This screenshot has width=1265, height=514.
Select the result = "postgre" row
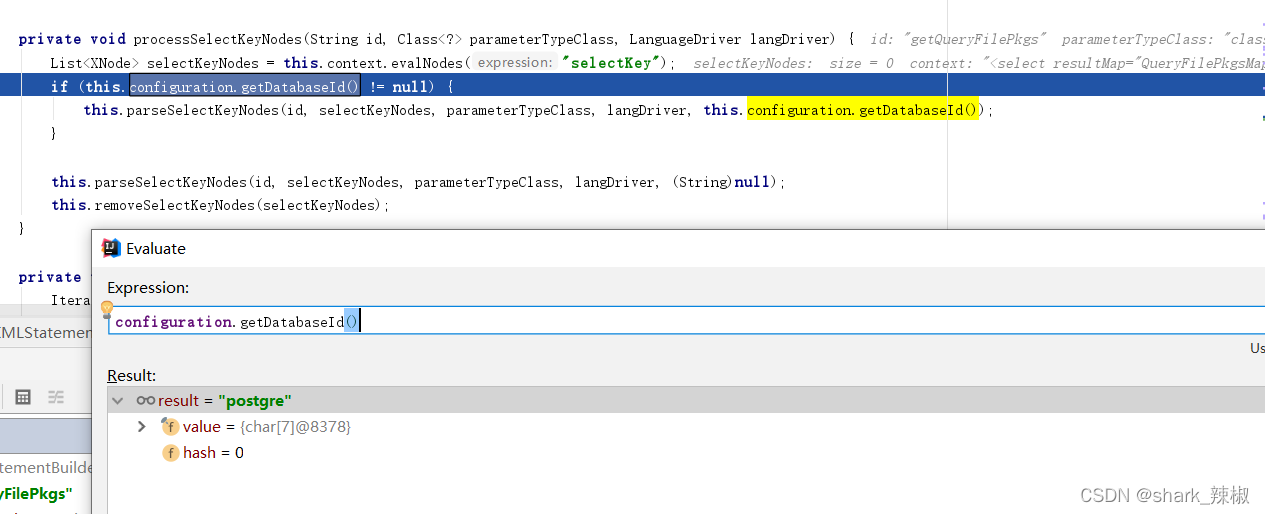coord(686,400)
